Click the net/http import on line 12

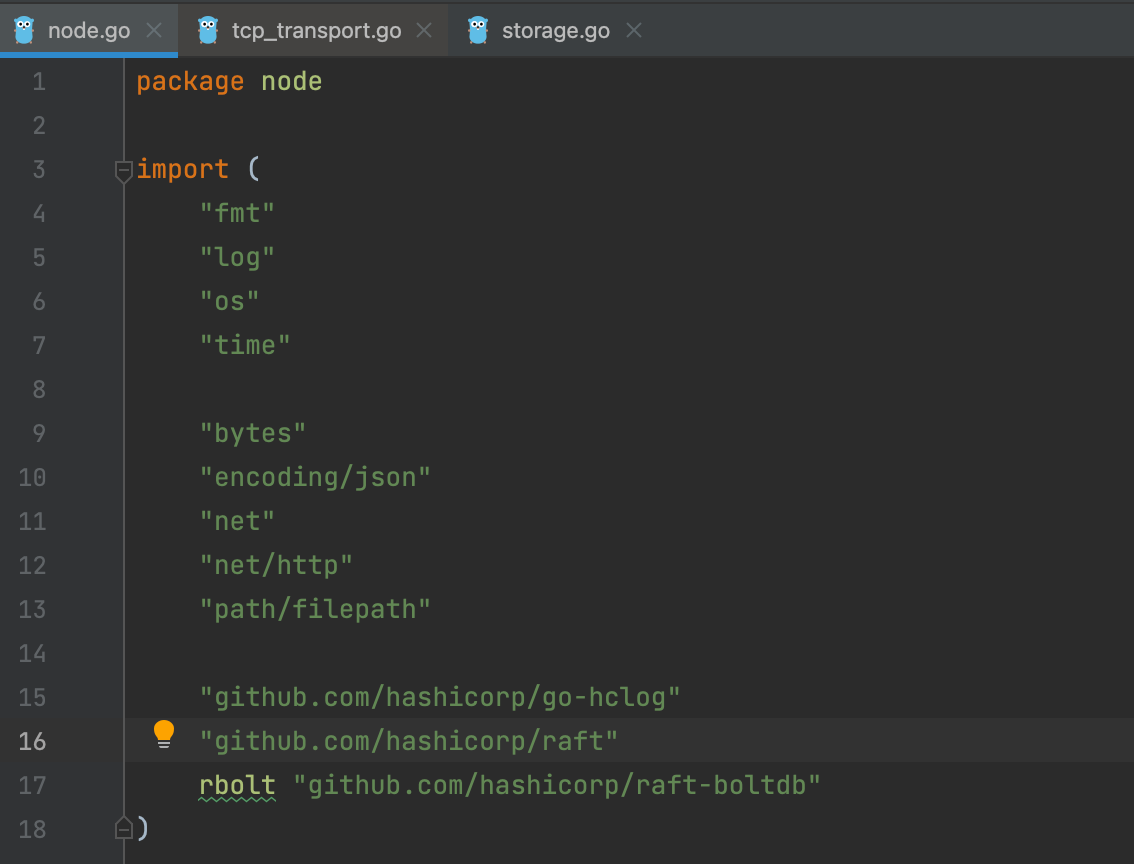[x=276, y=564]
